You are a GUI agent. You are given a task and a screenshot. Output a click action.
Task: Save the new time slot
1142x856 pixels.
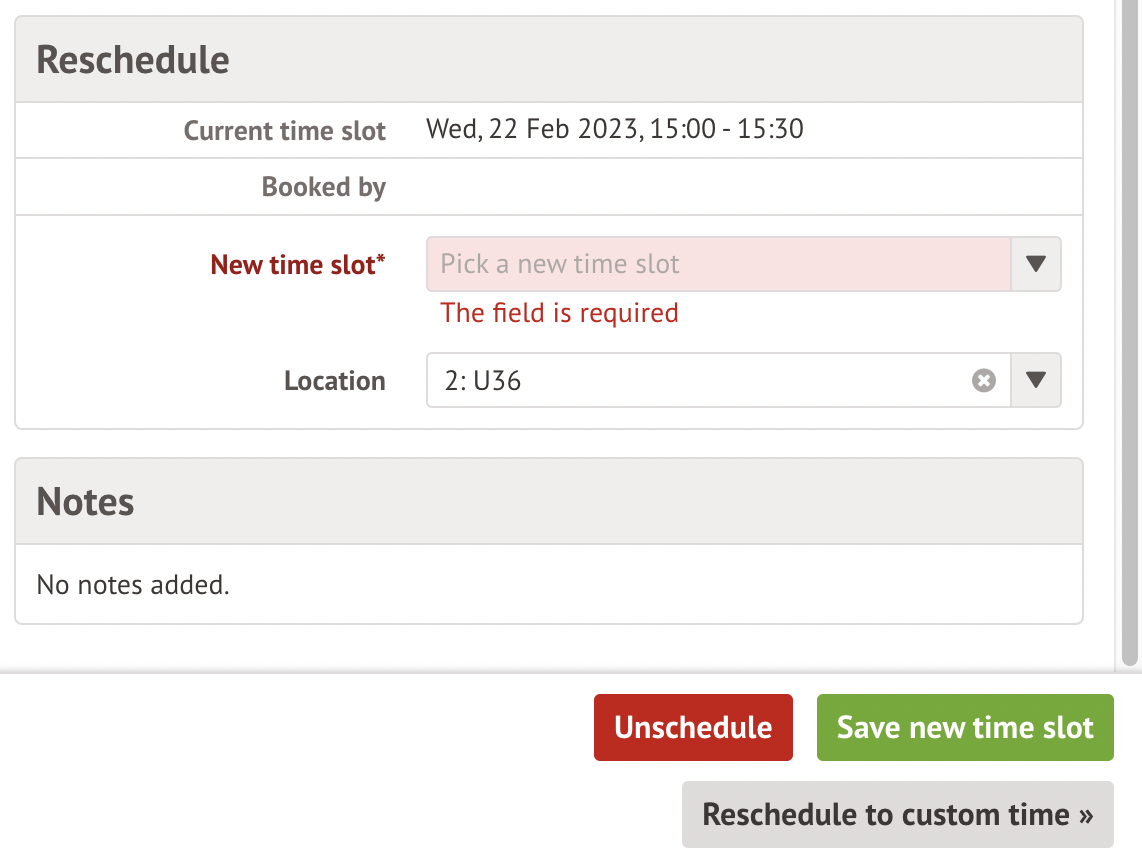(x=965, y=727)
